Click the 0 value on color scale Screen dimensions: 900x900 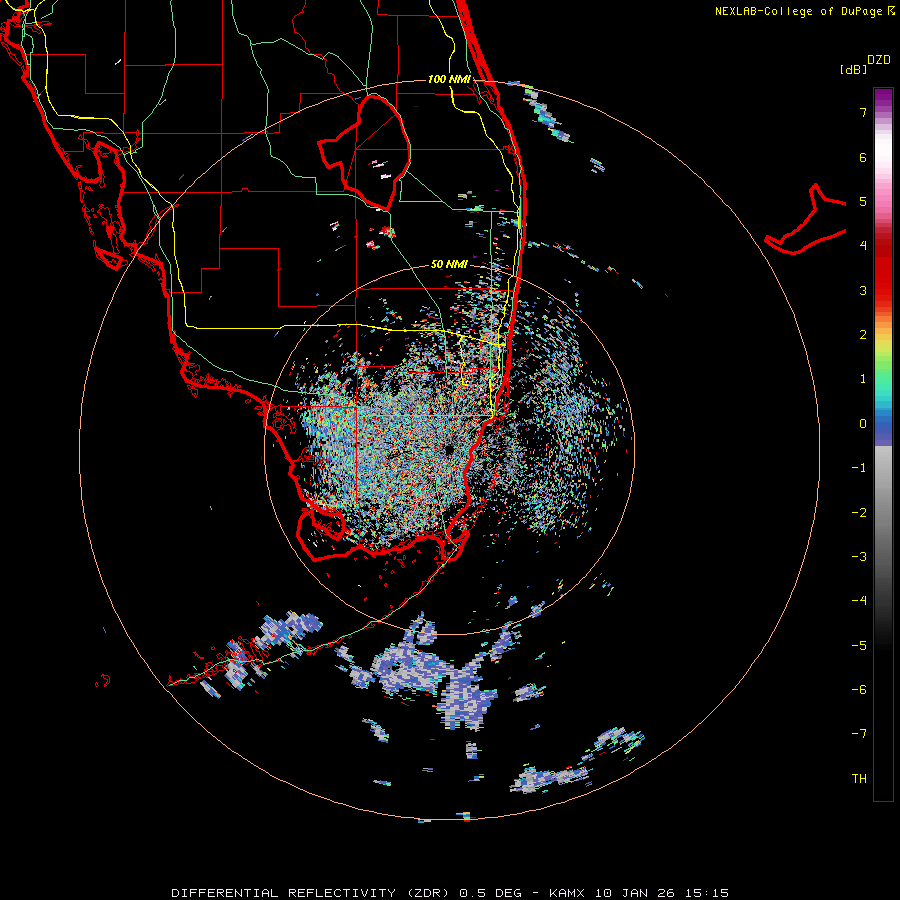click(x=863, y=424)
